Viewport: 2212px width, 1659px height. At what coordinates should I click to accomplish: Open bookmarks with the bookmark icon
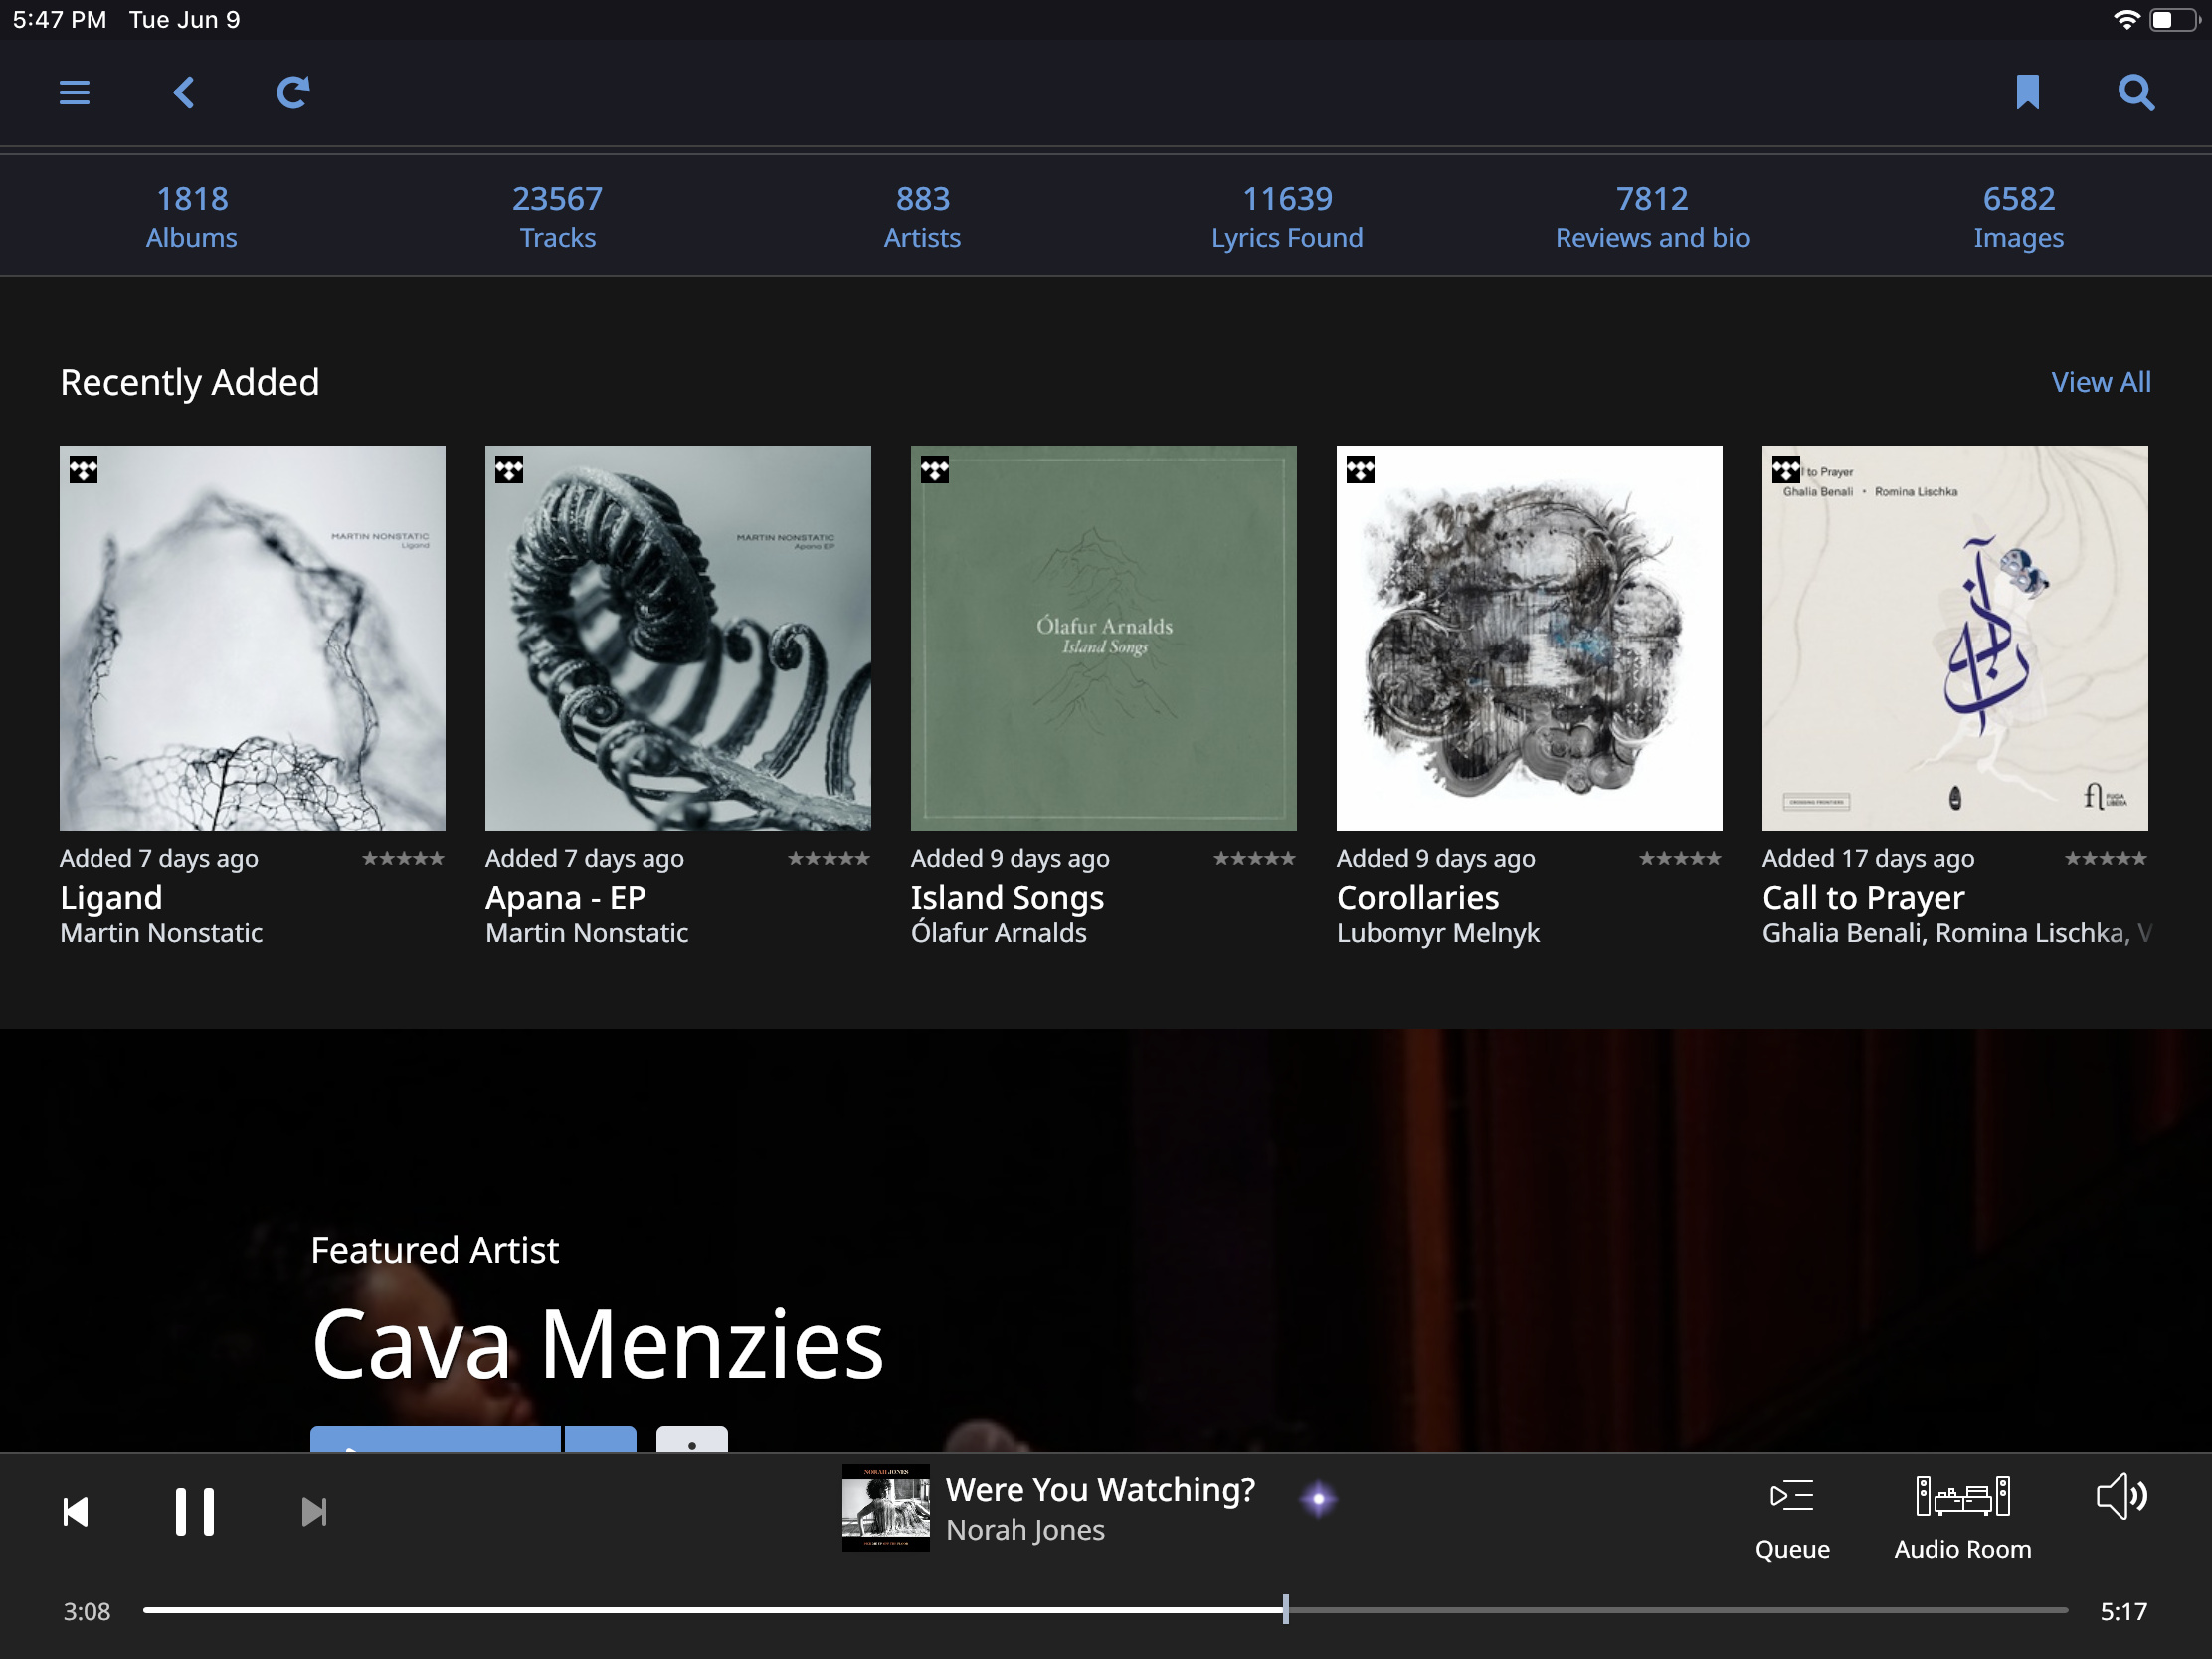(2027, 92)
